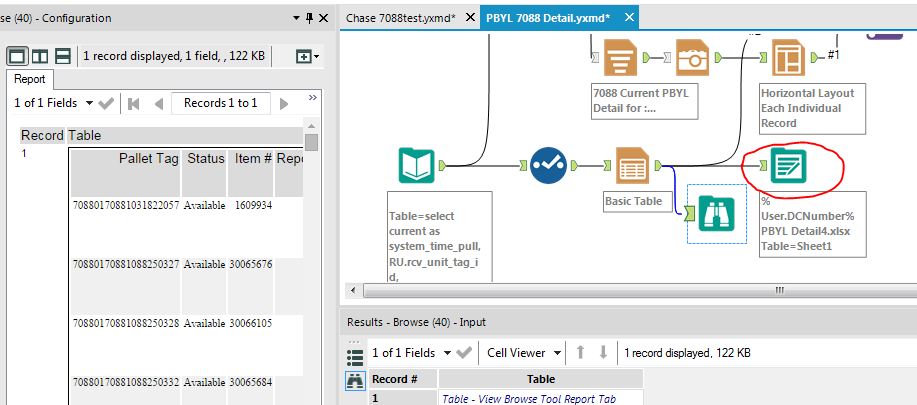Click the down arrow in Results toolbar
The height and width of the screenshot is (405, 917).
(x=603, y=352)
